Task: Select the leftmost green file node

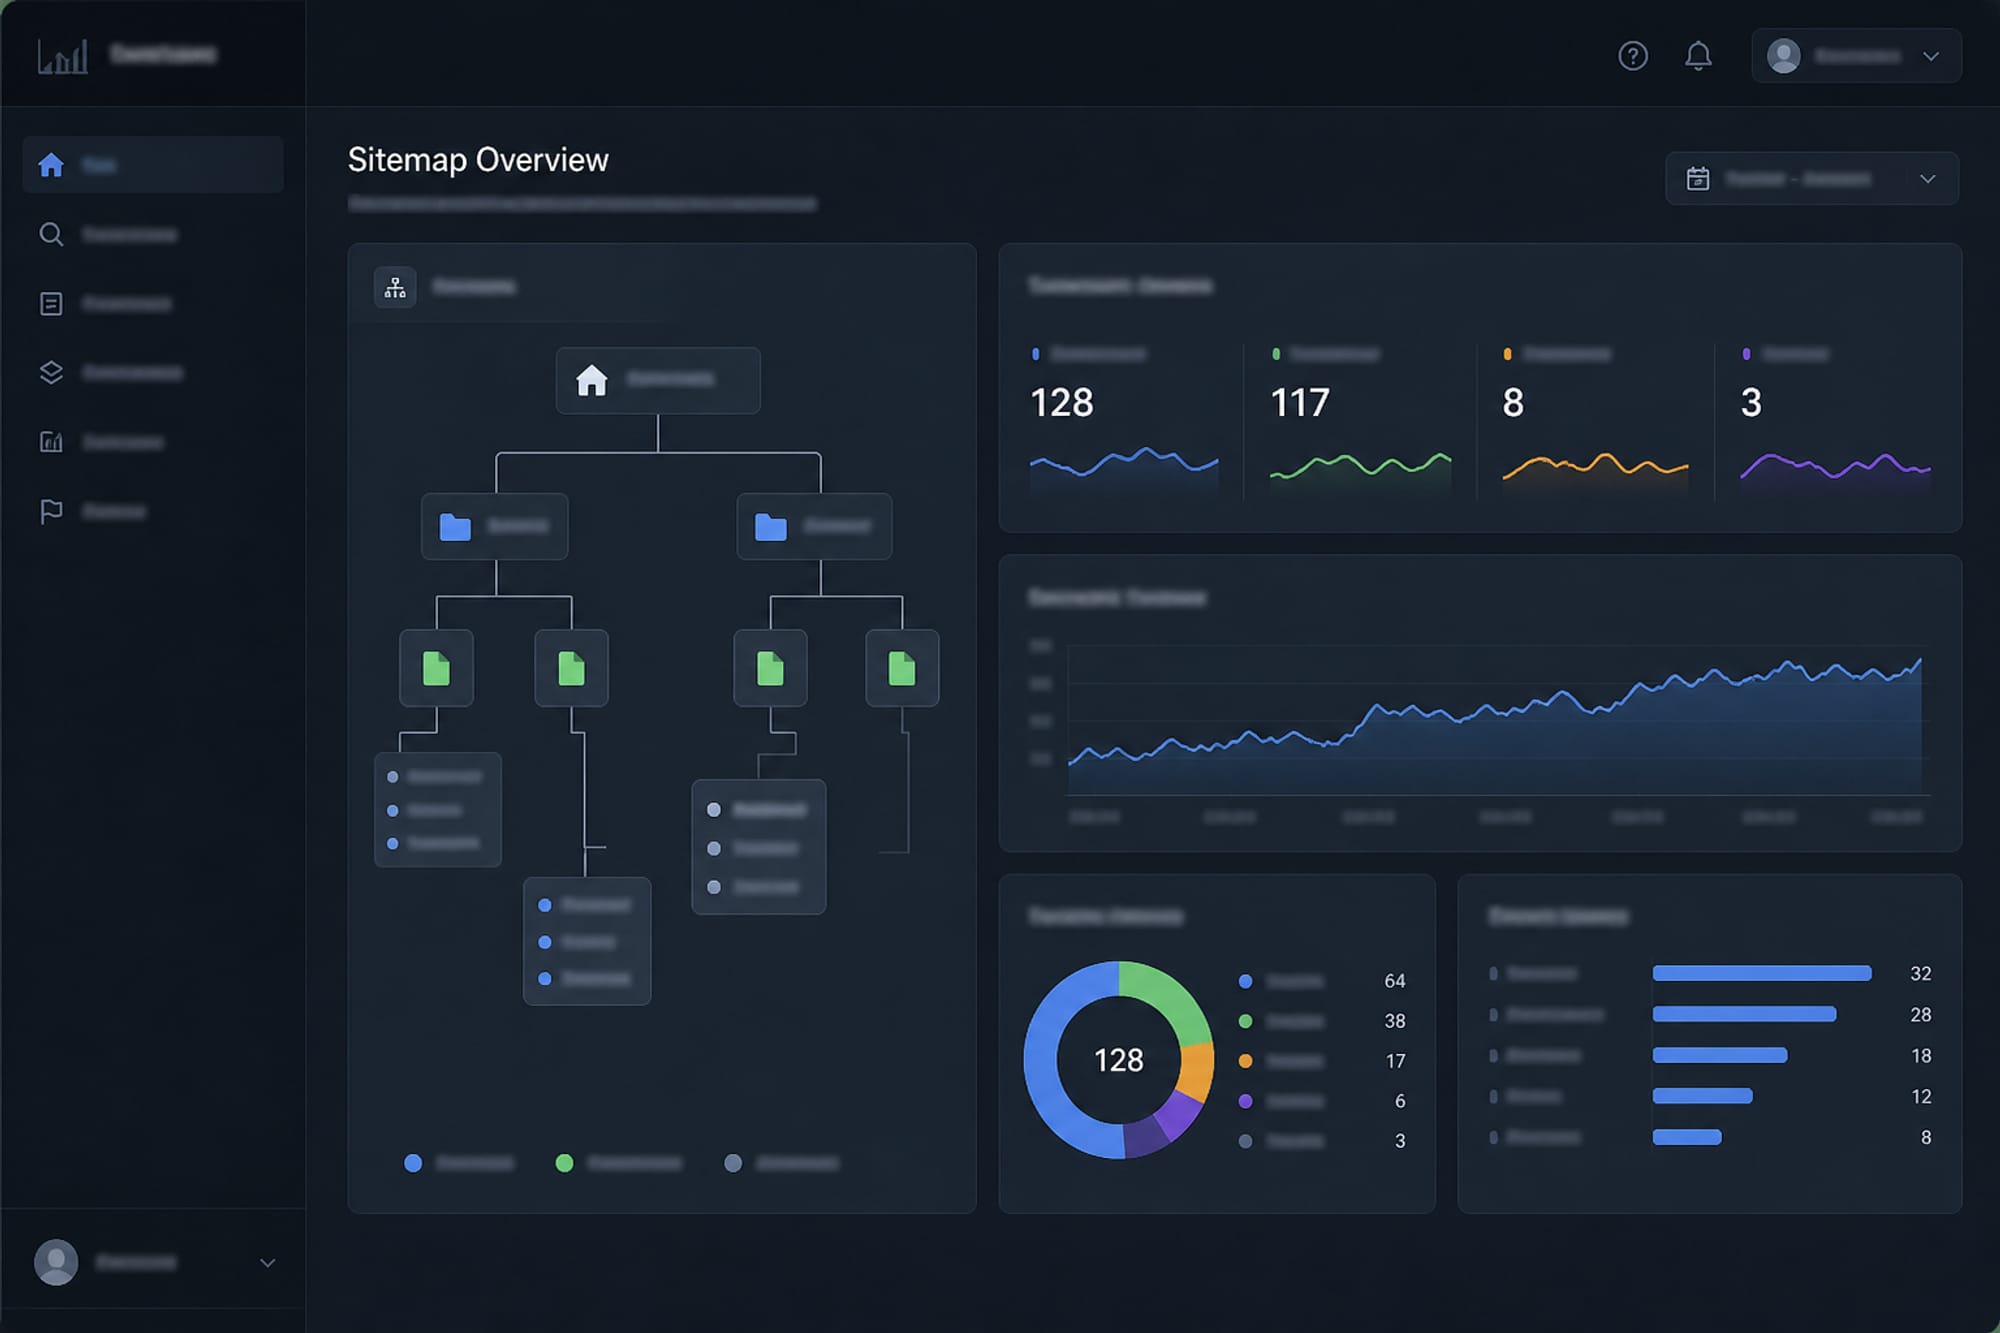Action: (436, 668)
